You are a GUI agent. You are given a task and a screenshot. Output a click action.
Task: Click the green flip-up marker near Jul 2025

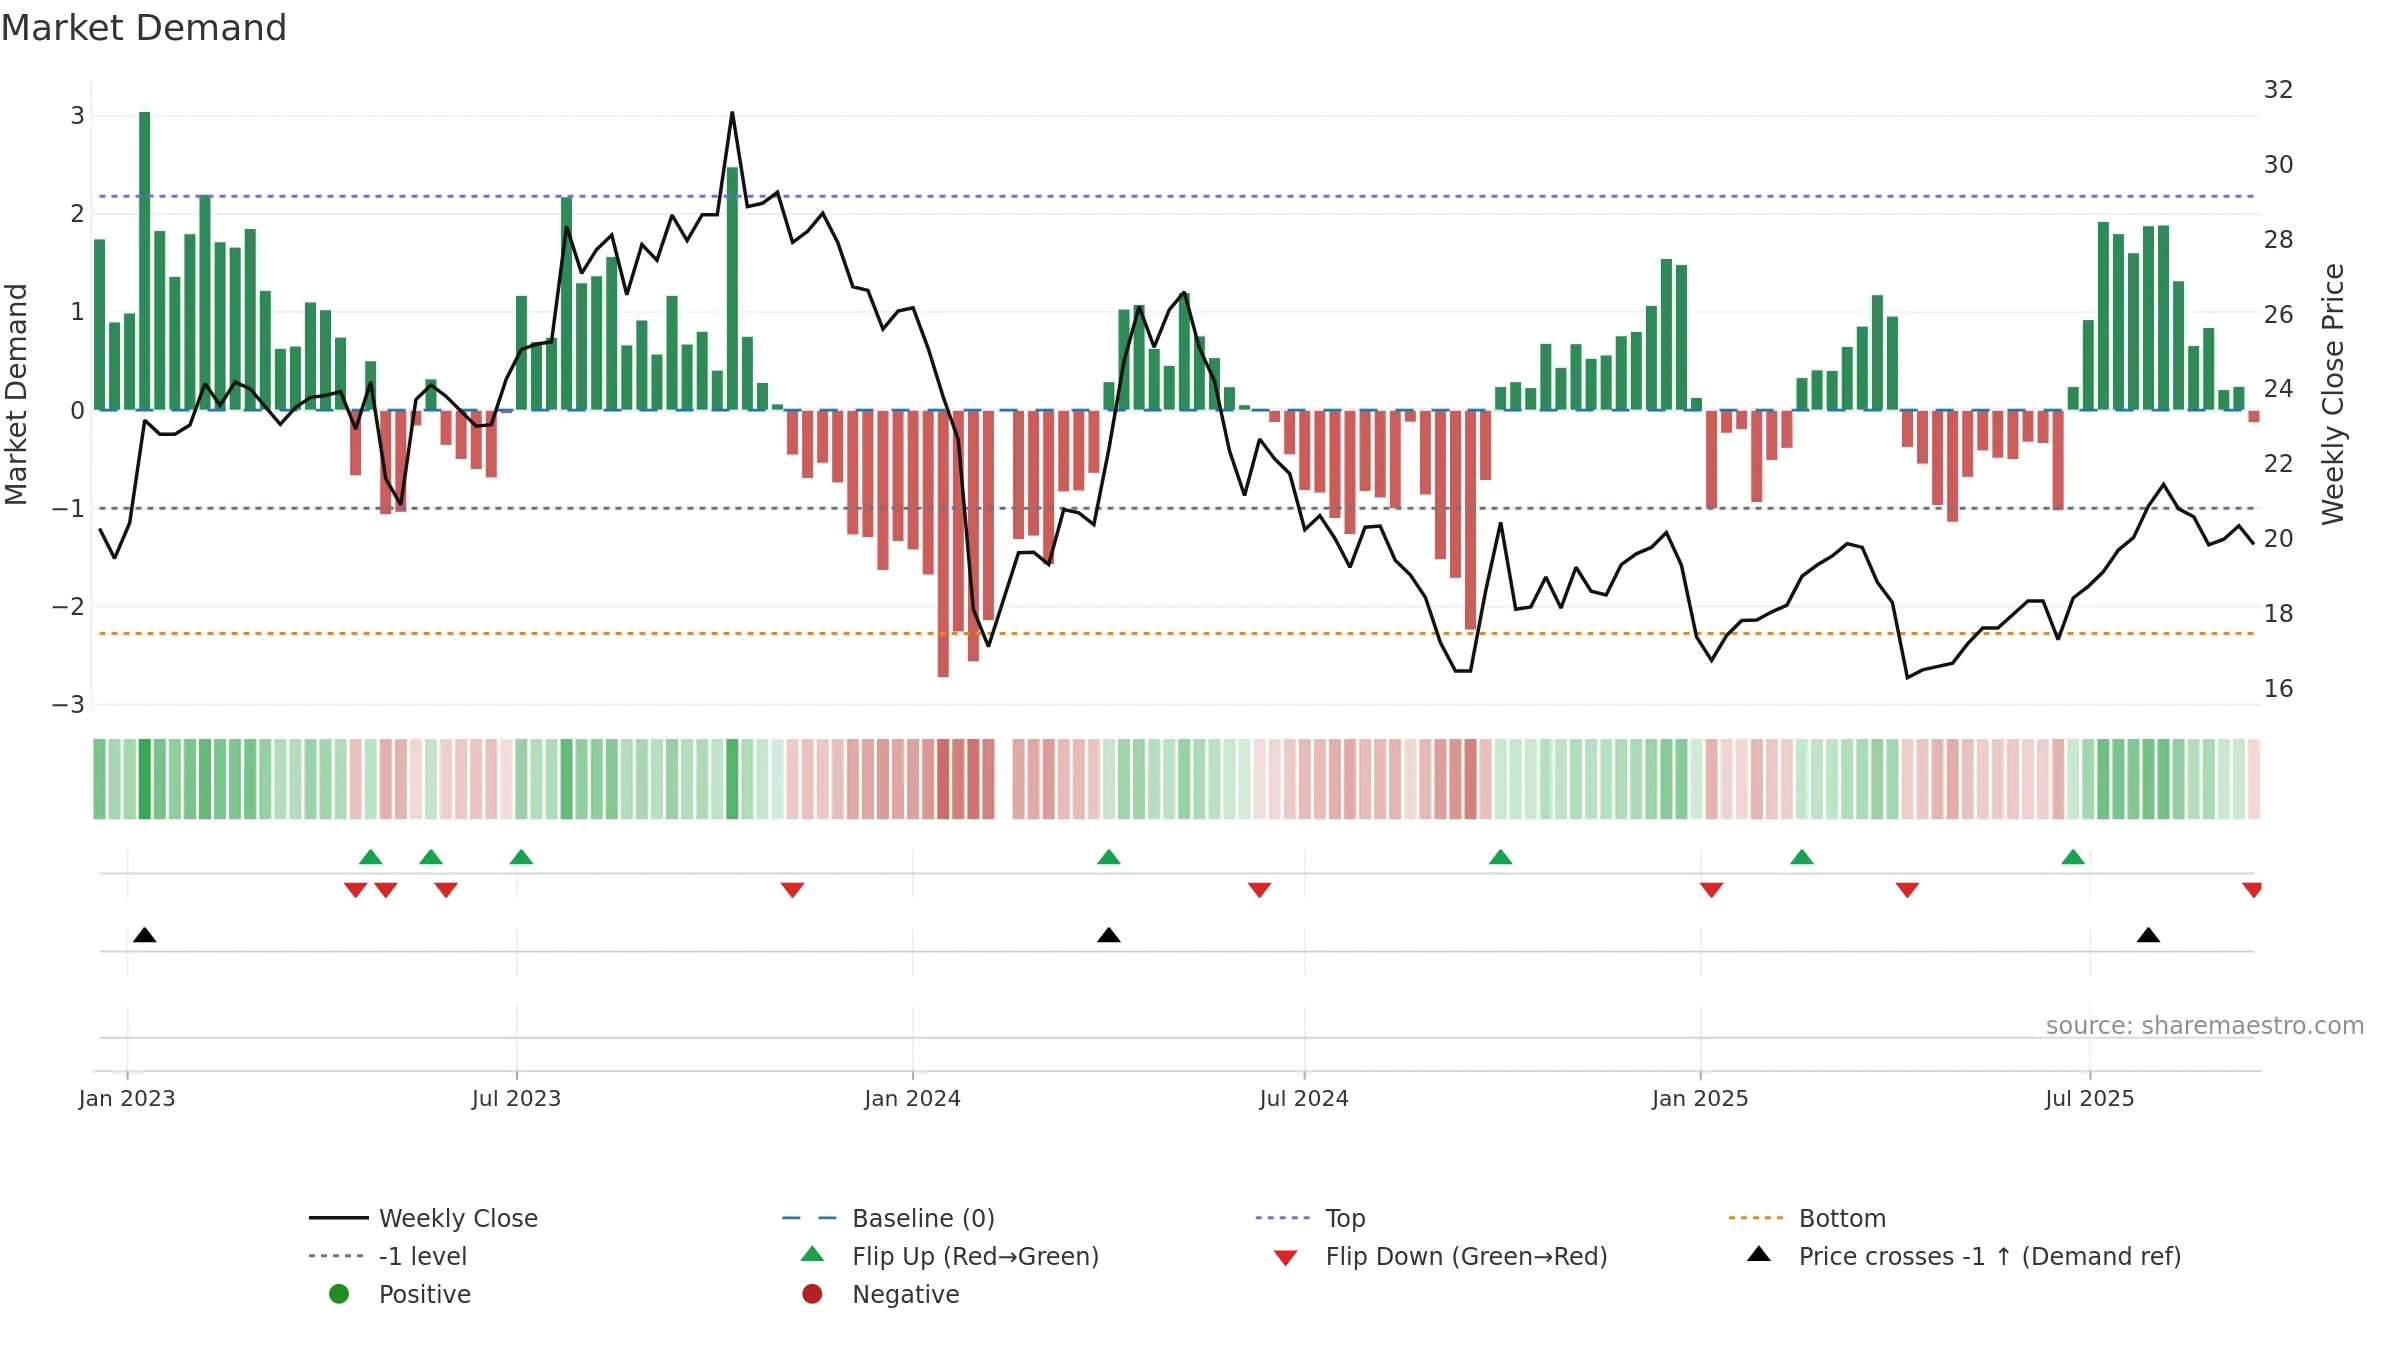(2073, 857)
